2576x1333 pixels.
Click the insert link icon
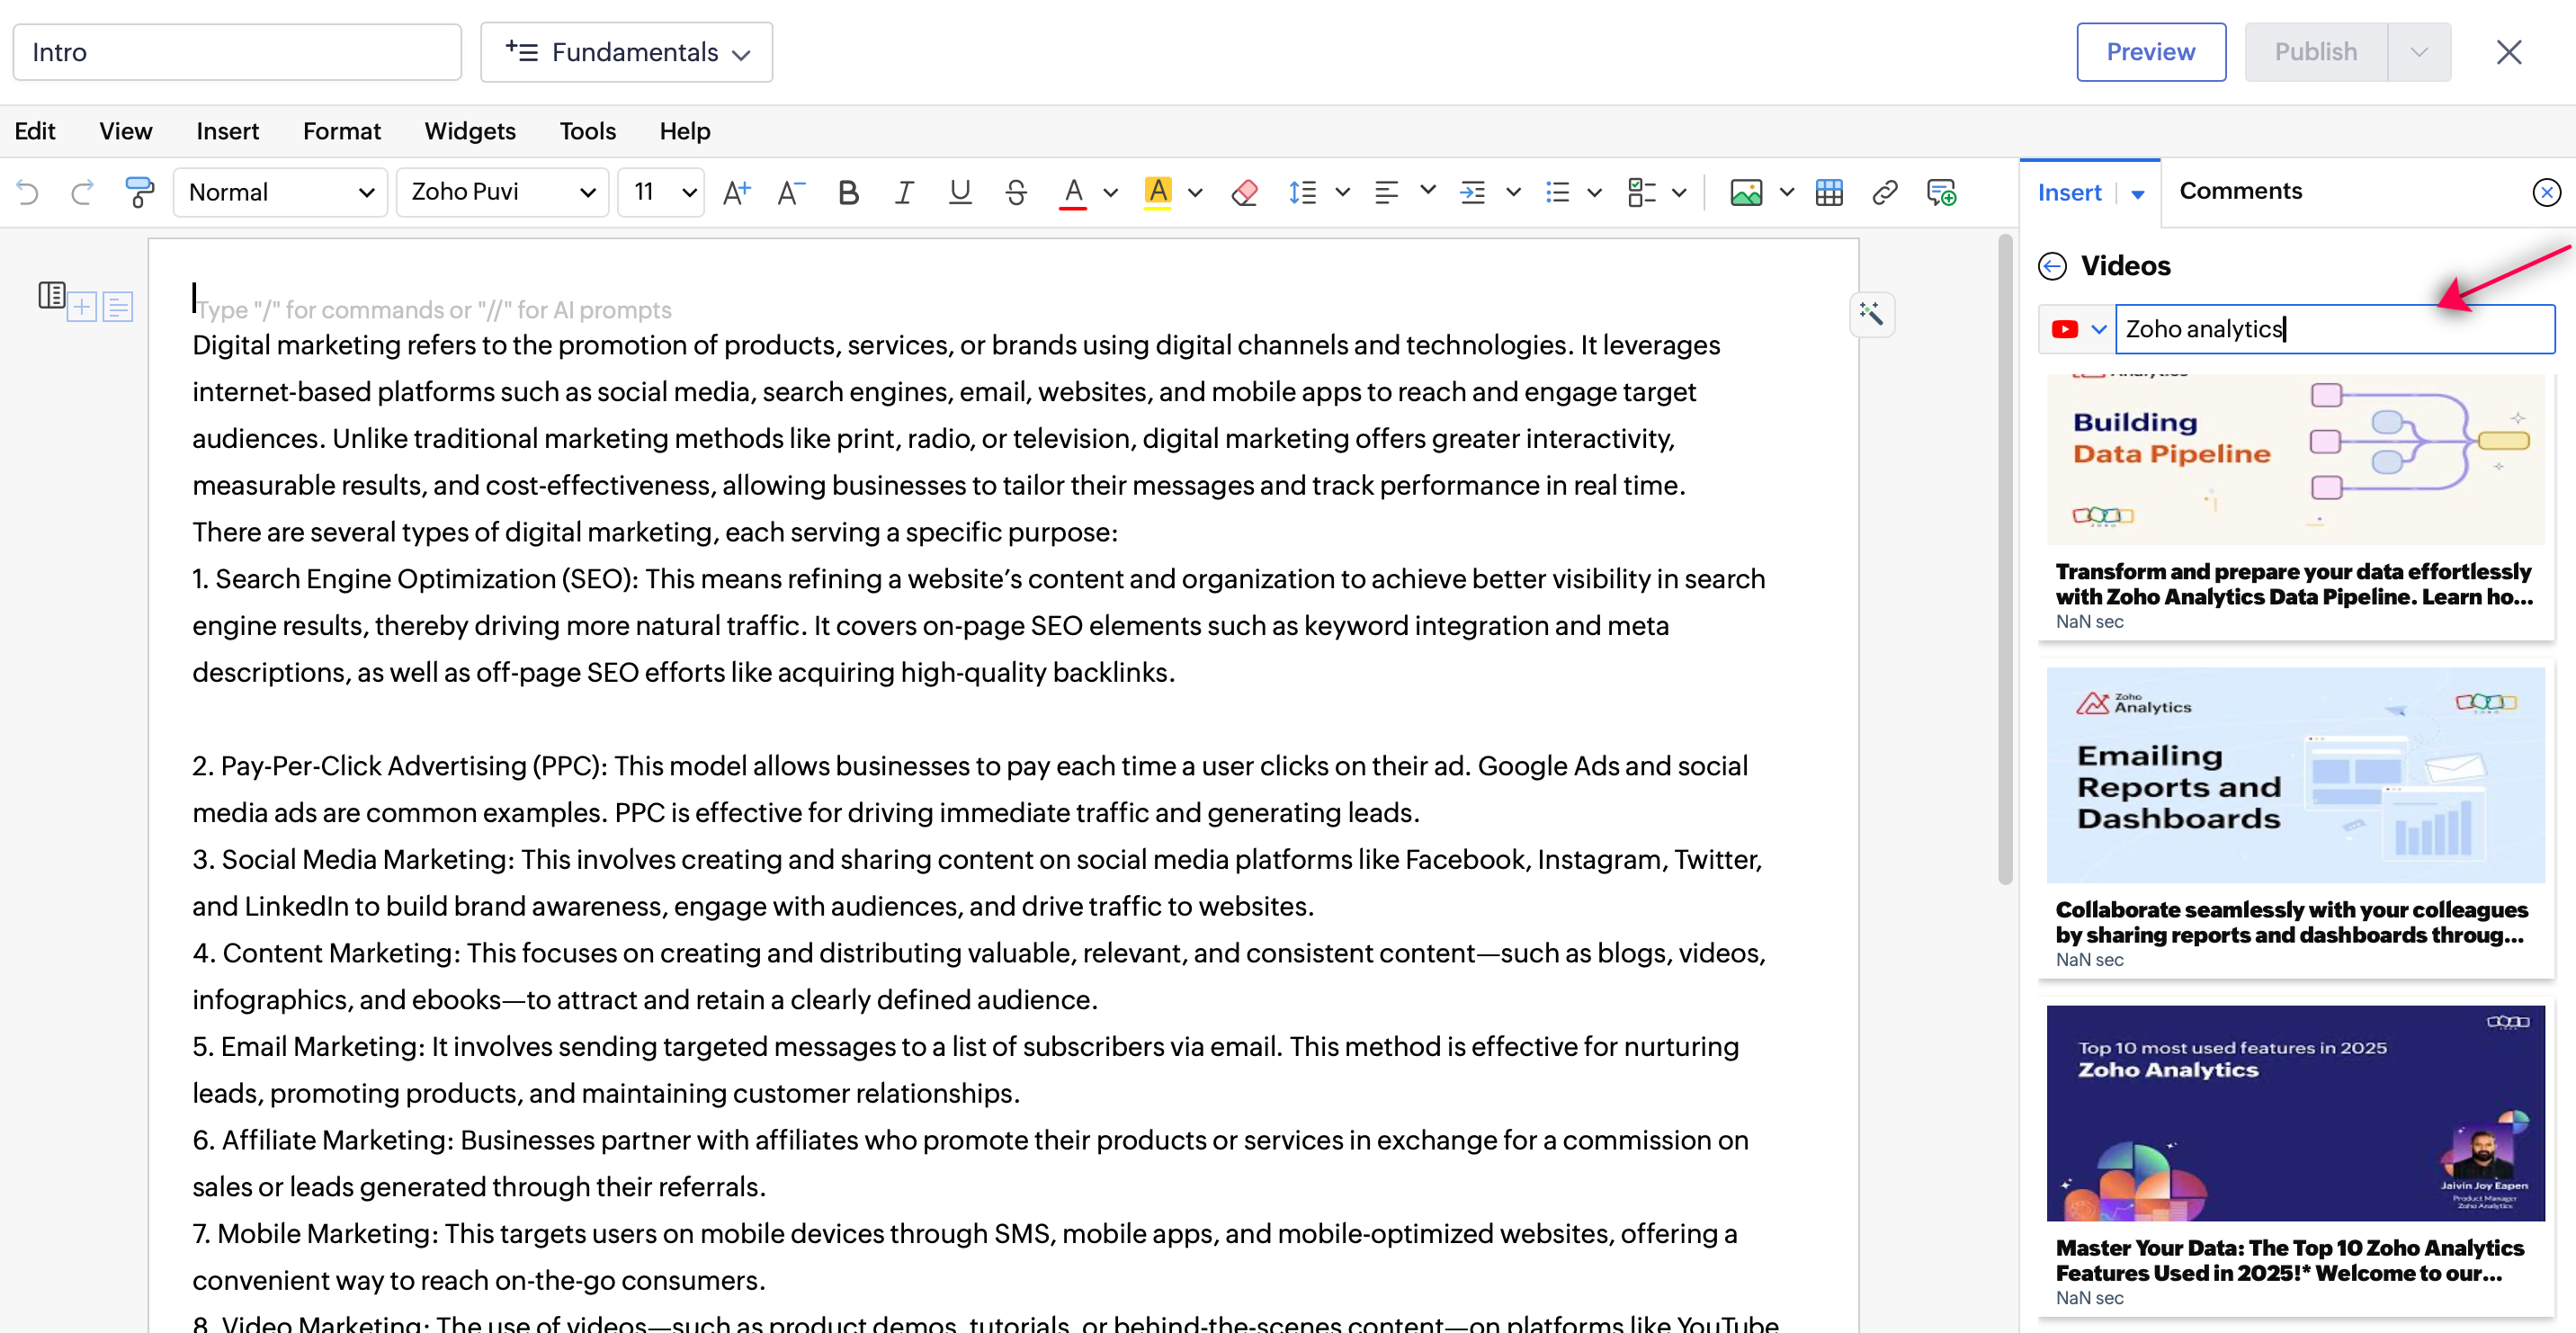pyautogui.click(x=1884, y=192)
